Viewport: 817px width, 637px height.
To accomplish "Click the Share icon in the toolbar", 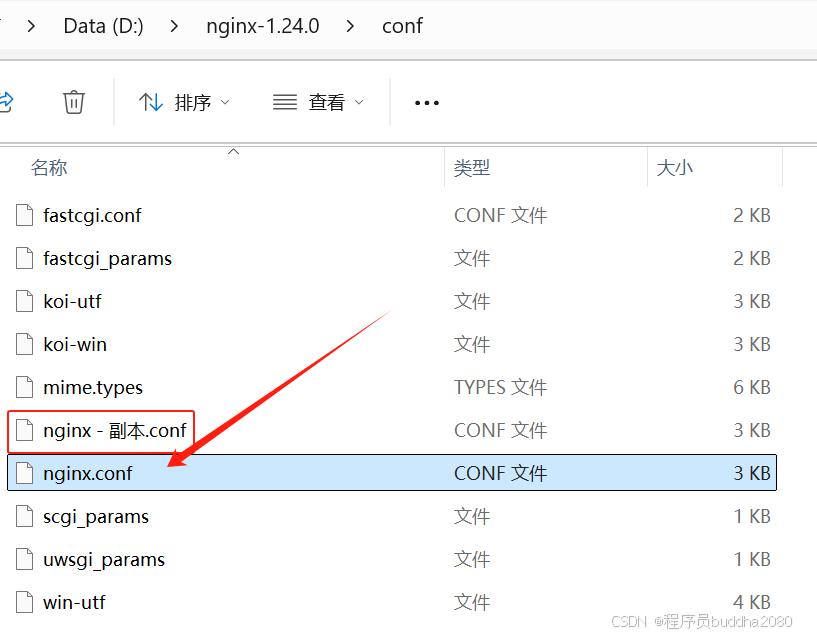I will [5, 102].
